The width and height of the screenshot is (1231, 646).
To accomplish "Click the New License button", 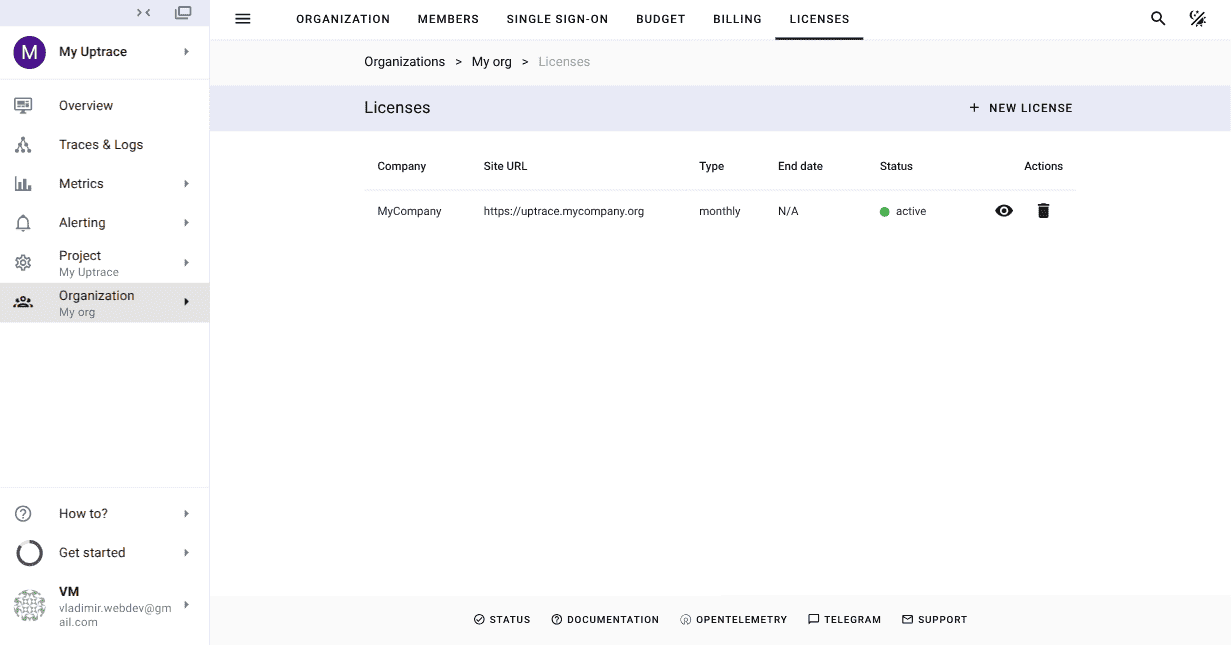I will point(1020,108).
